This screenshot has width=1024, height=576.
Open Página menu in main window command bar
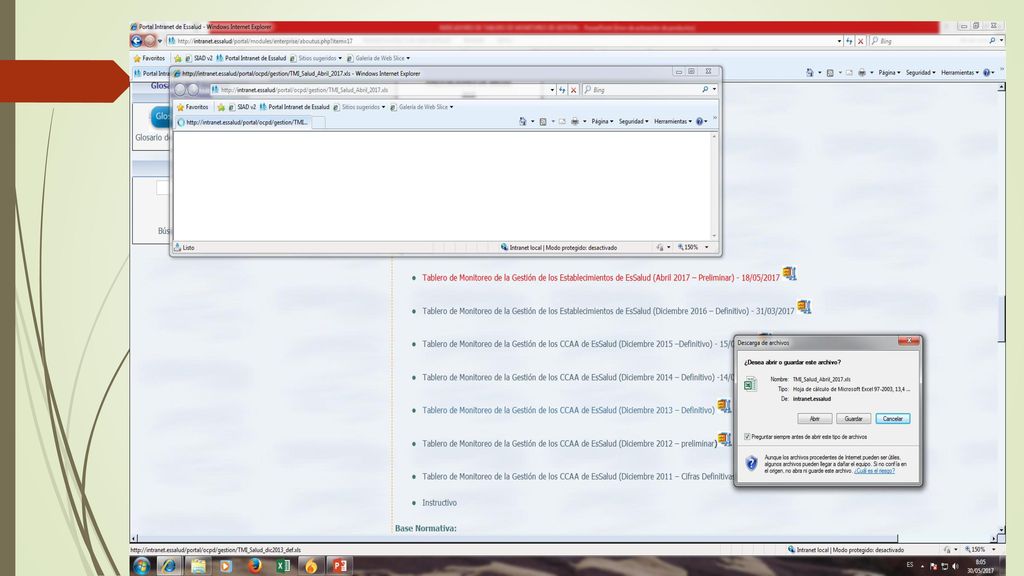coord(889,72)
